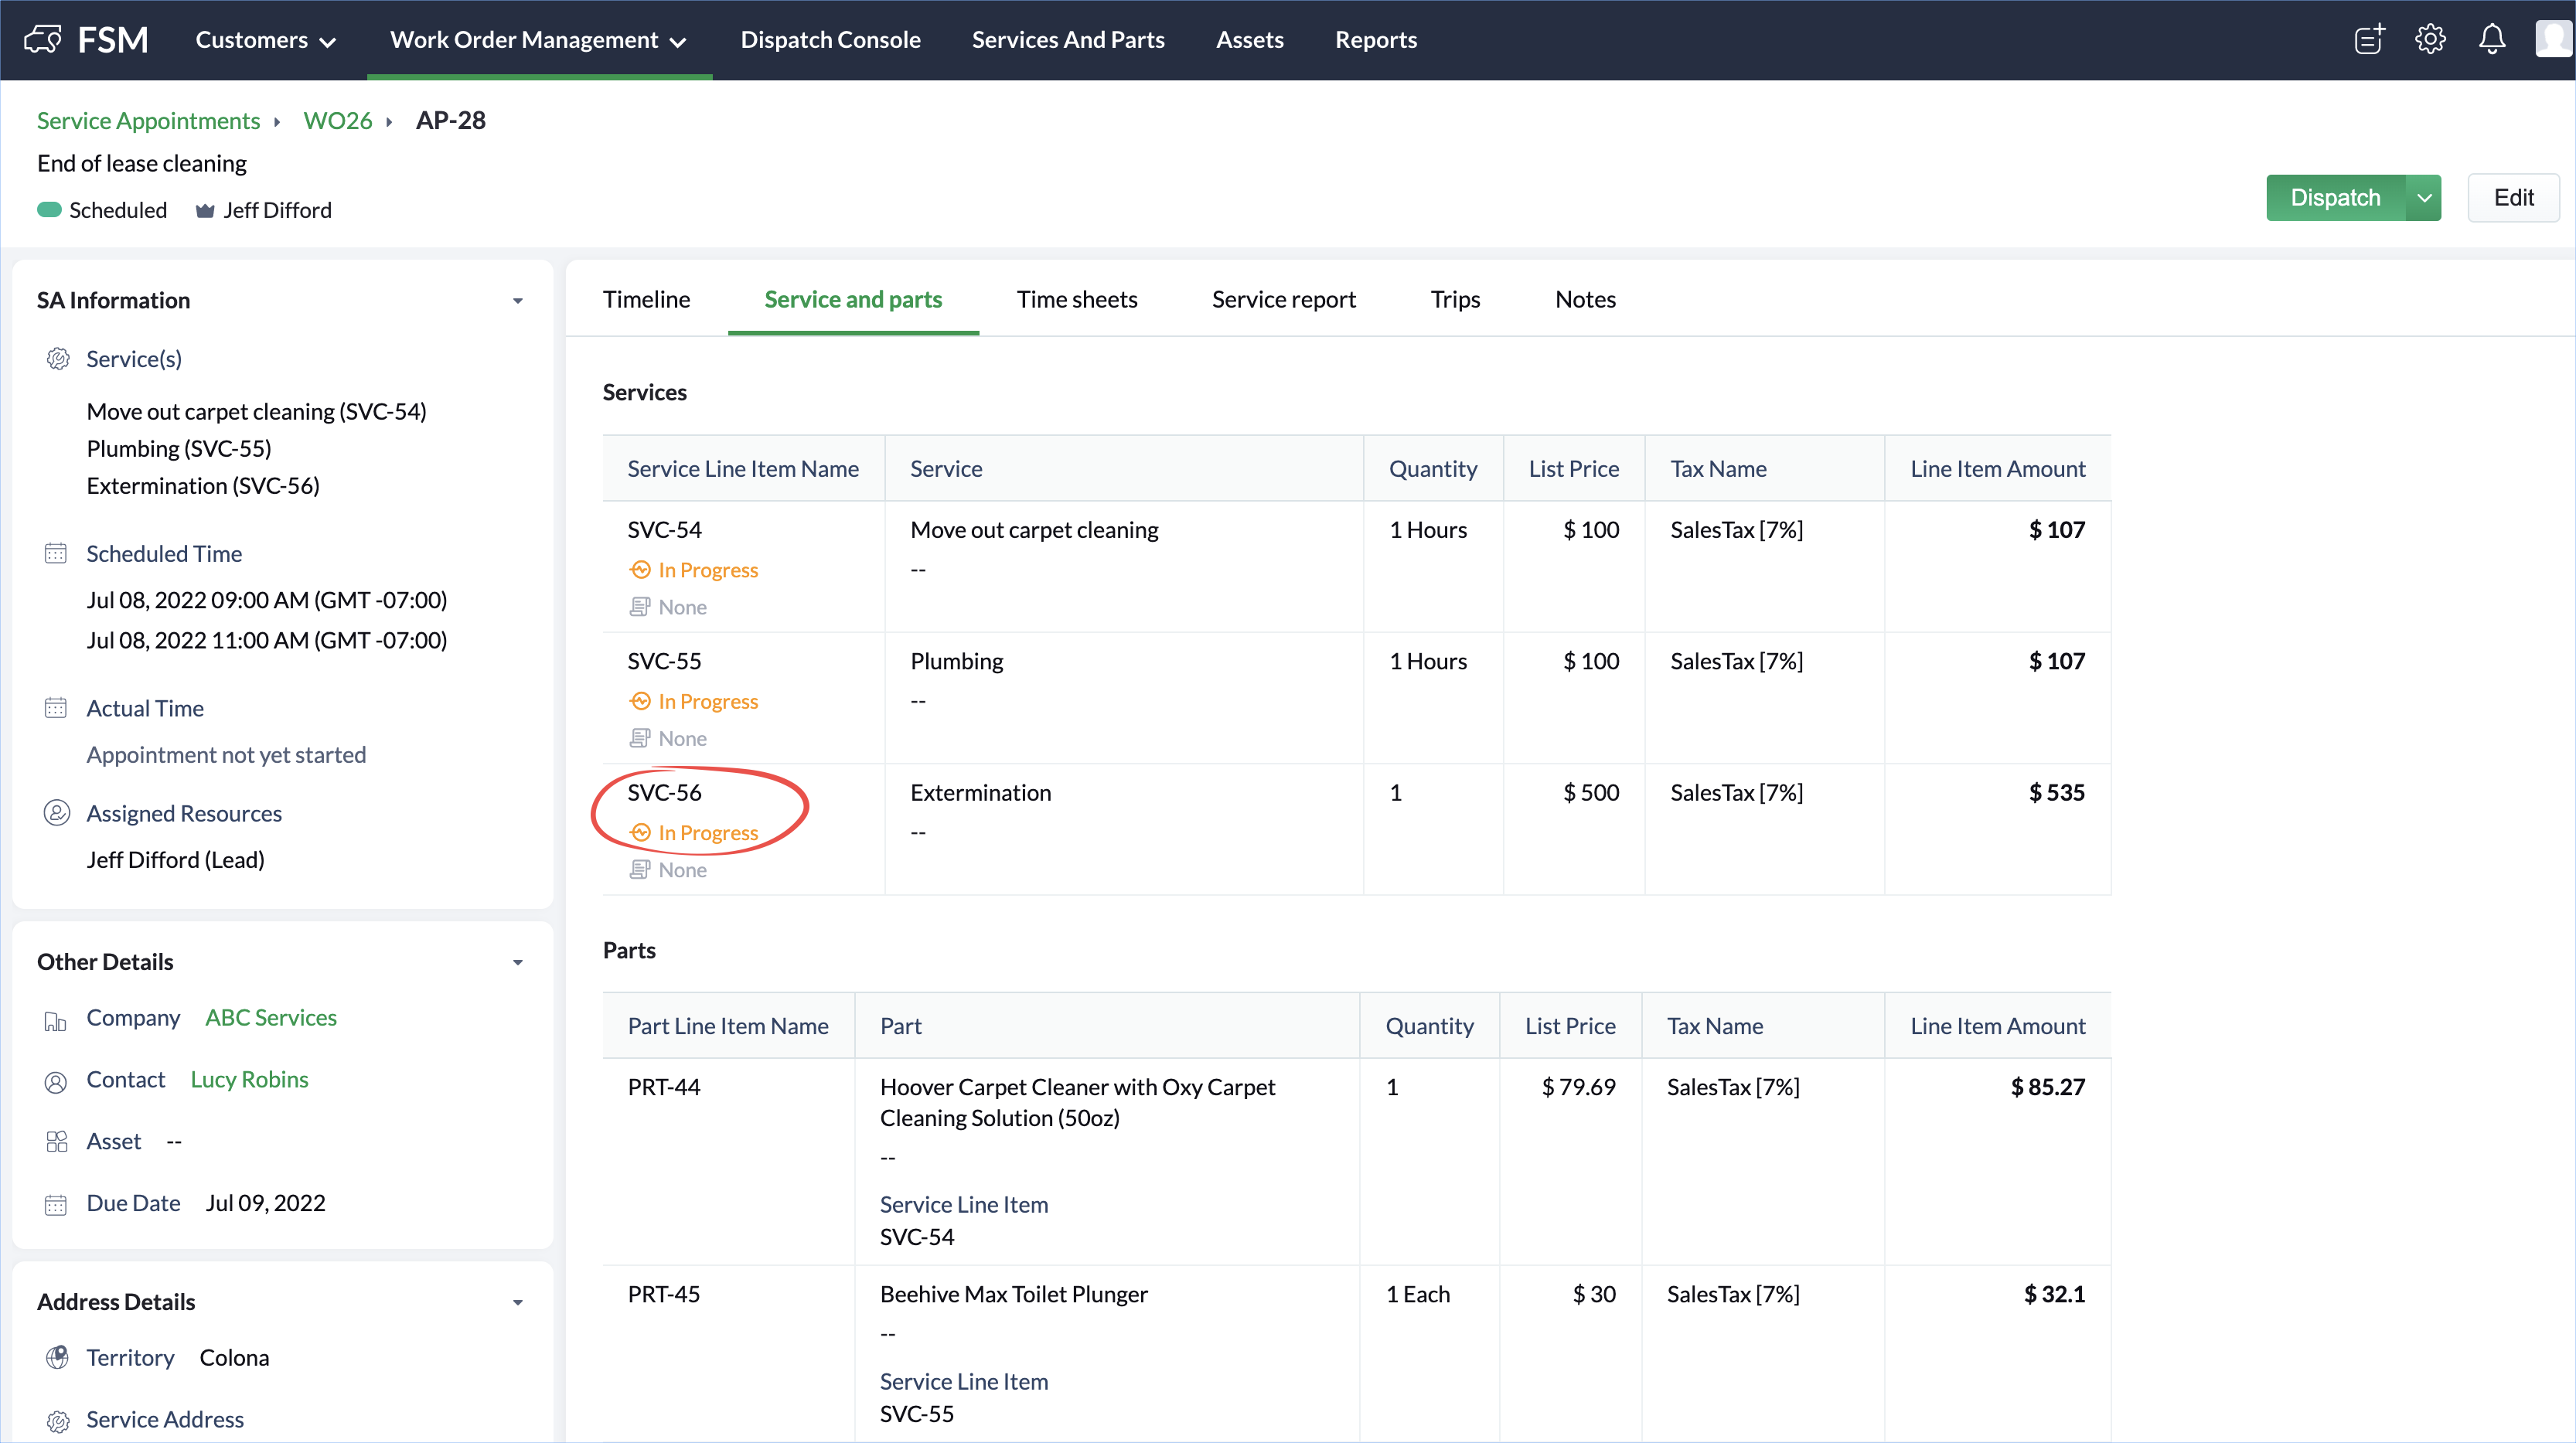Click the user profile avatar
The width and height of the screenshot is (2576, 1443).
(2553, 40)
